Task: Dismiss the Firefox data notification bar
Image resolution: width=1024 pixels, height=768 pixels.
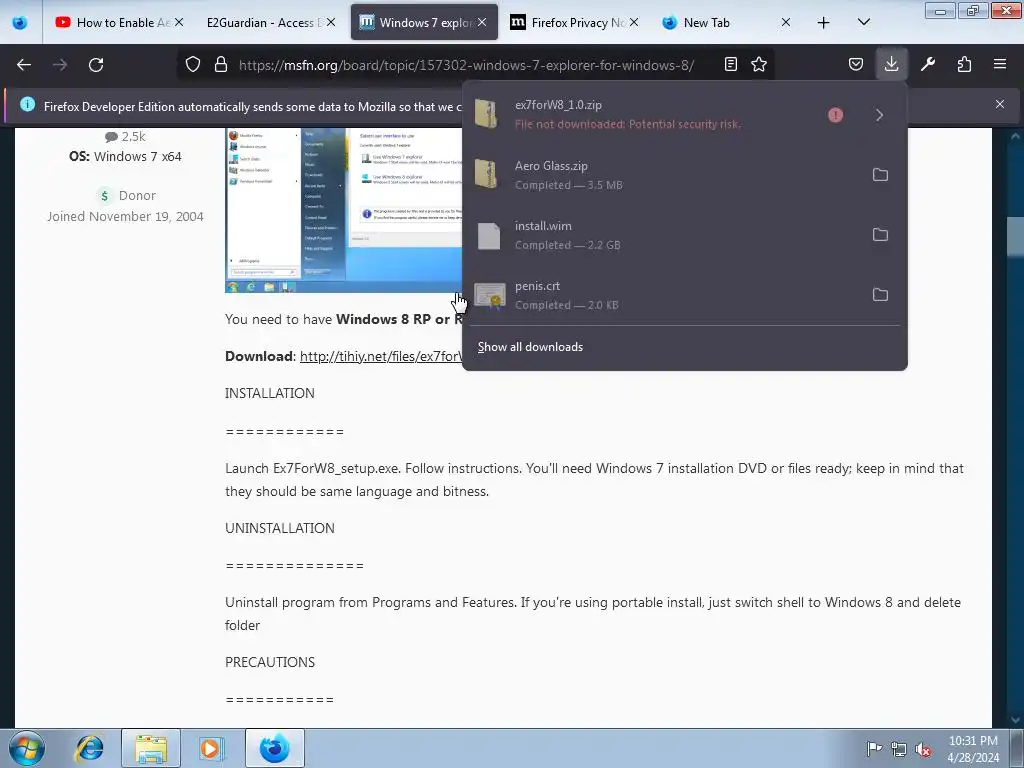Action: (x=1000, y=104)
